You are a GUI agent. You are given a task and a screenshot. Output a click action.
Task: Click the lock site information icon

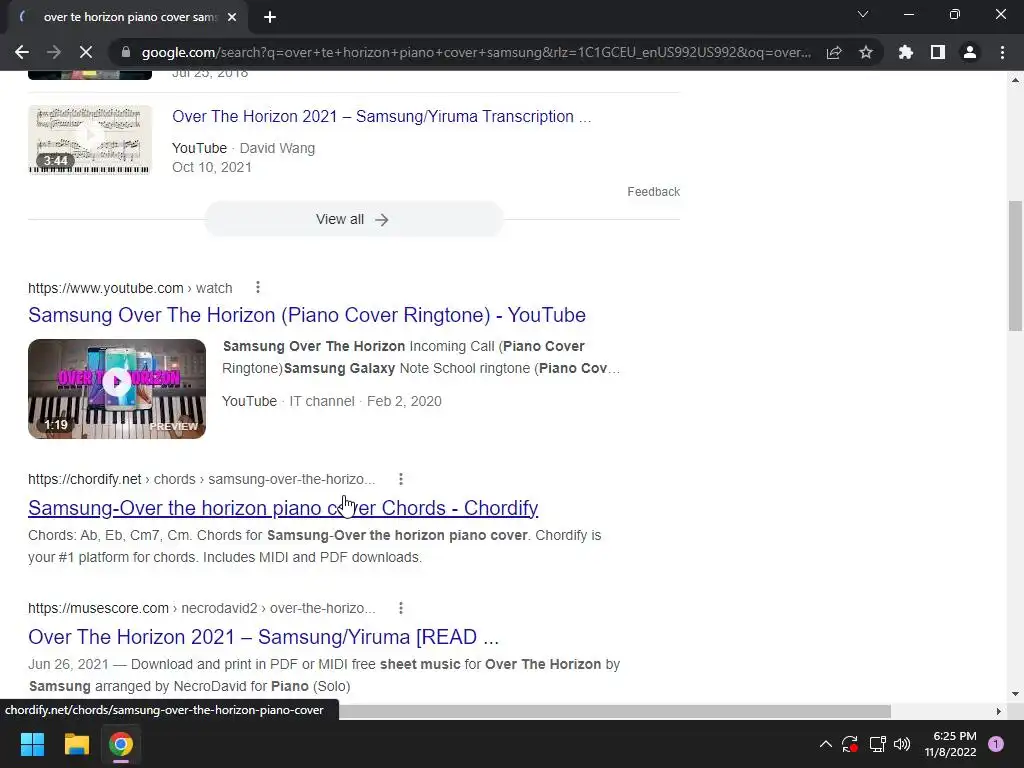coord(126,52)
